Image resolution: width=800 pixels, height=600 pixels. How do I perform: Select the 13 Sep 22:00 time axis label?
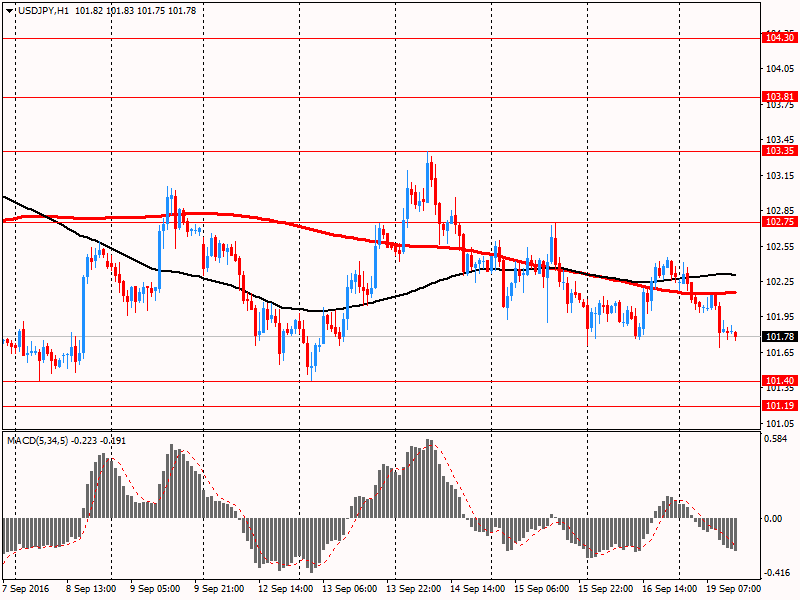point(413,589)
